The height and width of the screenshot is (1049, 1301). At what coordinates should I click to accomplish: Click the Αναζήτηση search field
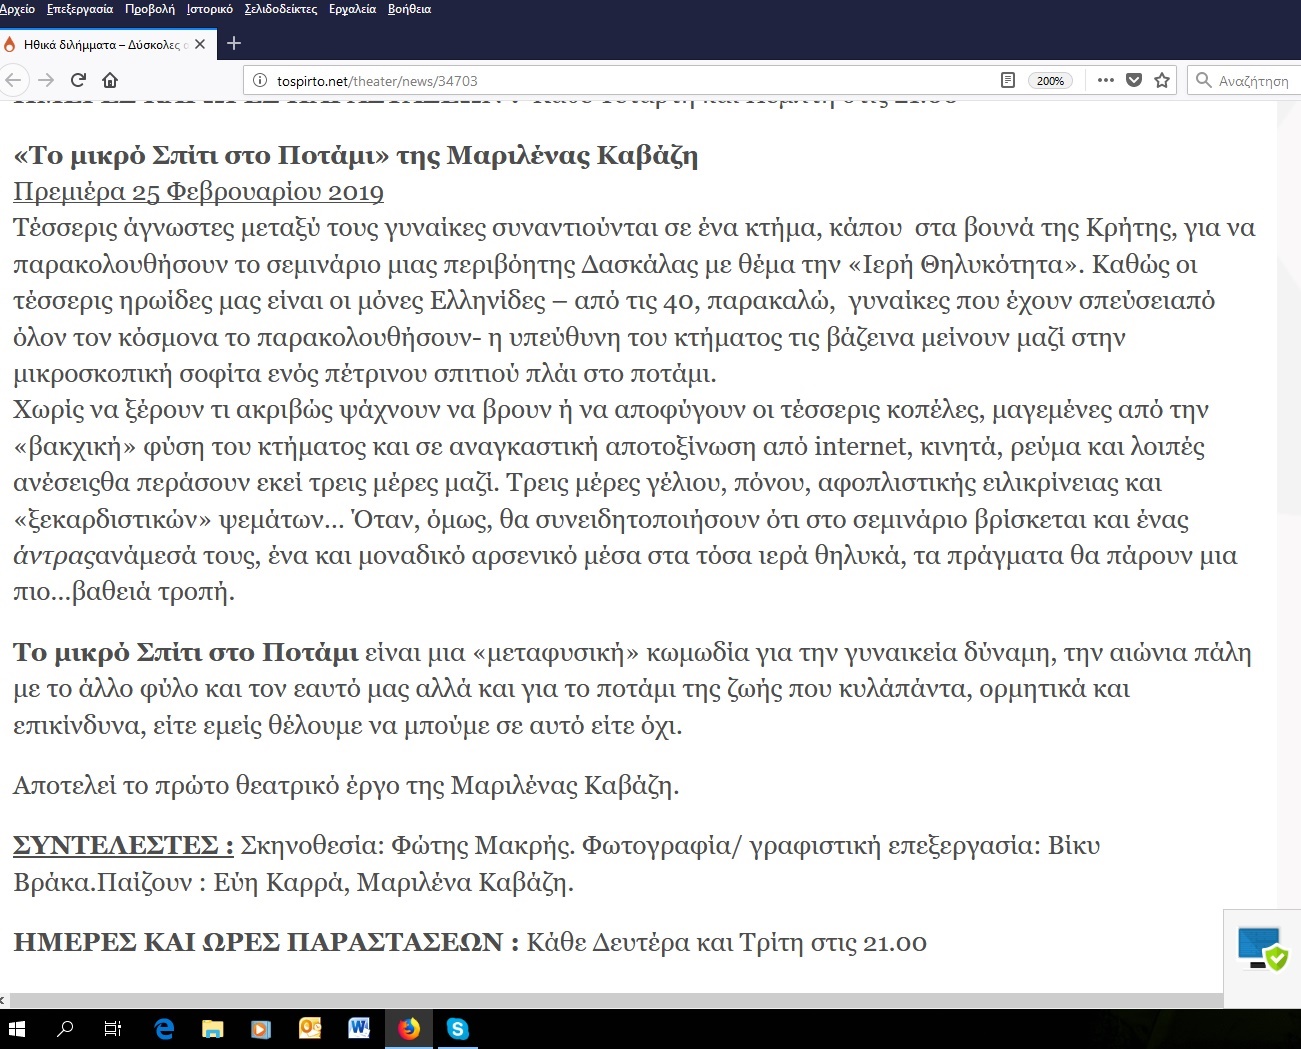pyautogui.click(x=1246, y=81)
